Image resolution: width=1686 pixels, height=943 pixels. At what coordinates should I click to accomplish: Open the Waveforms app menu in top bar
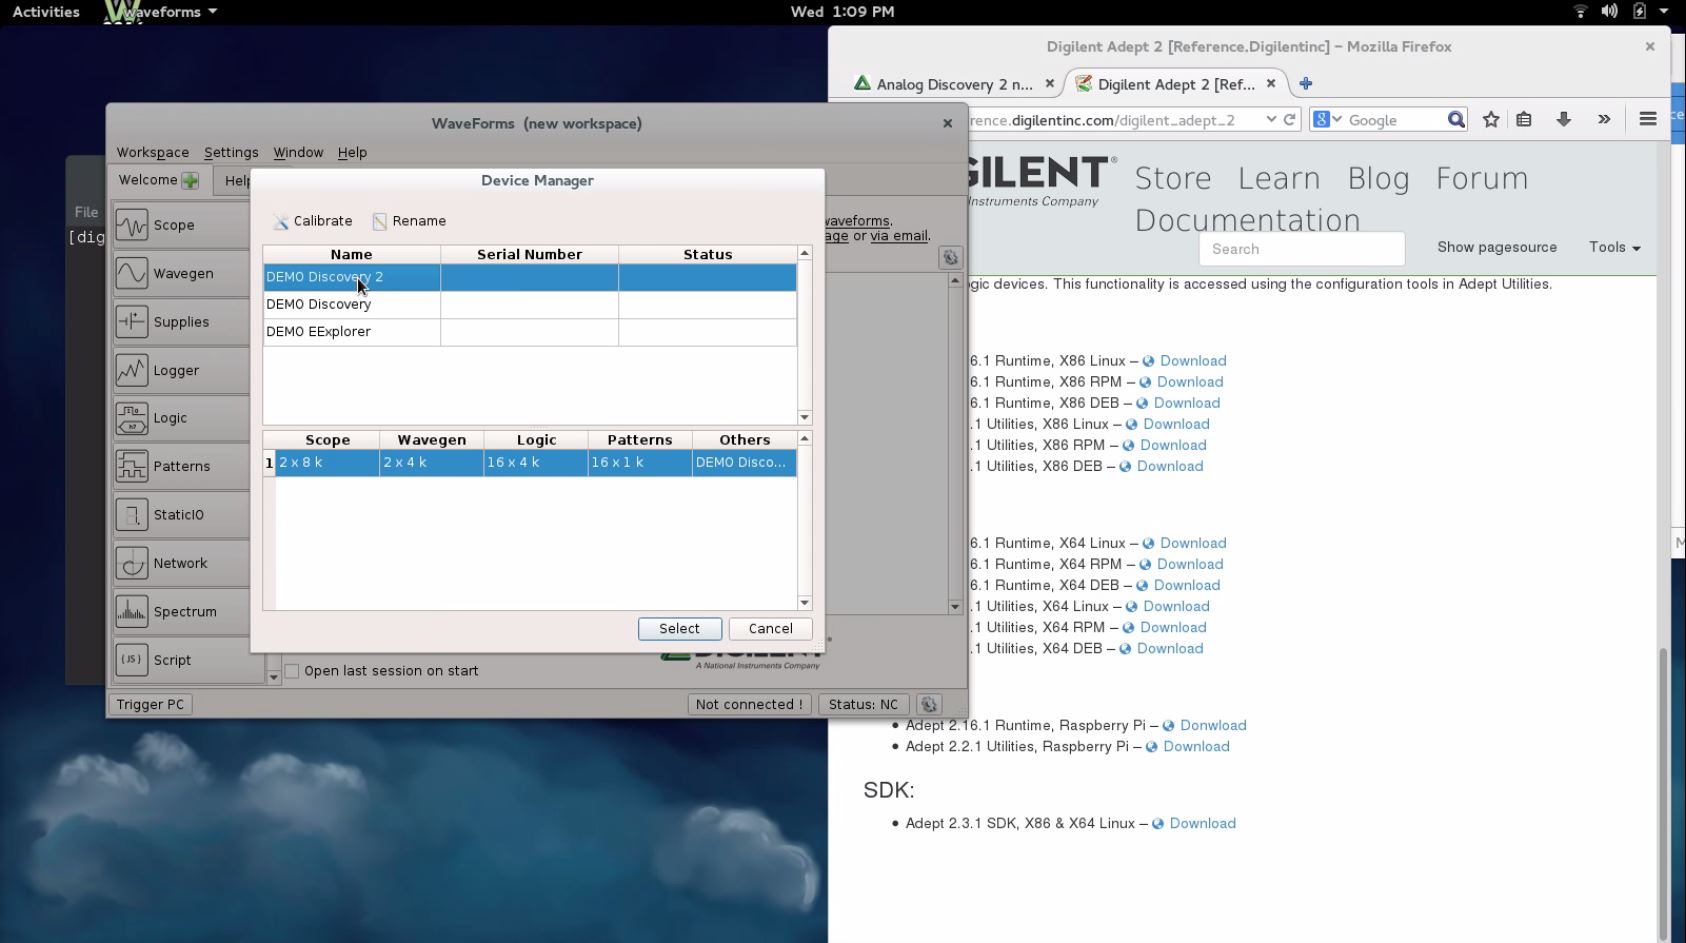[x=161, y=12]
